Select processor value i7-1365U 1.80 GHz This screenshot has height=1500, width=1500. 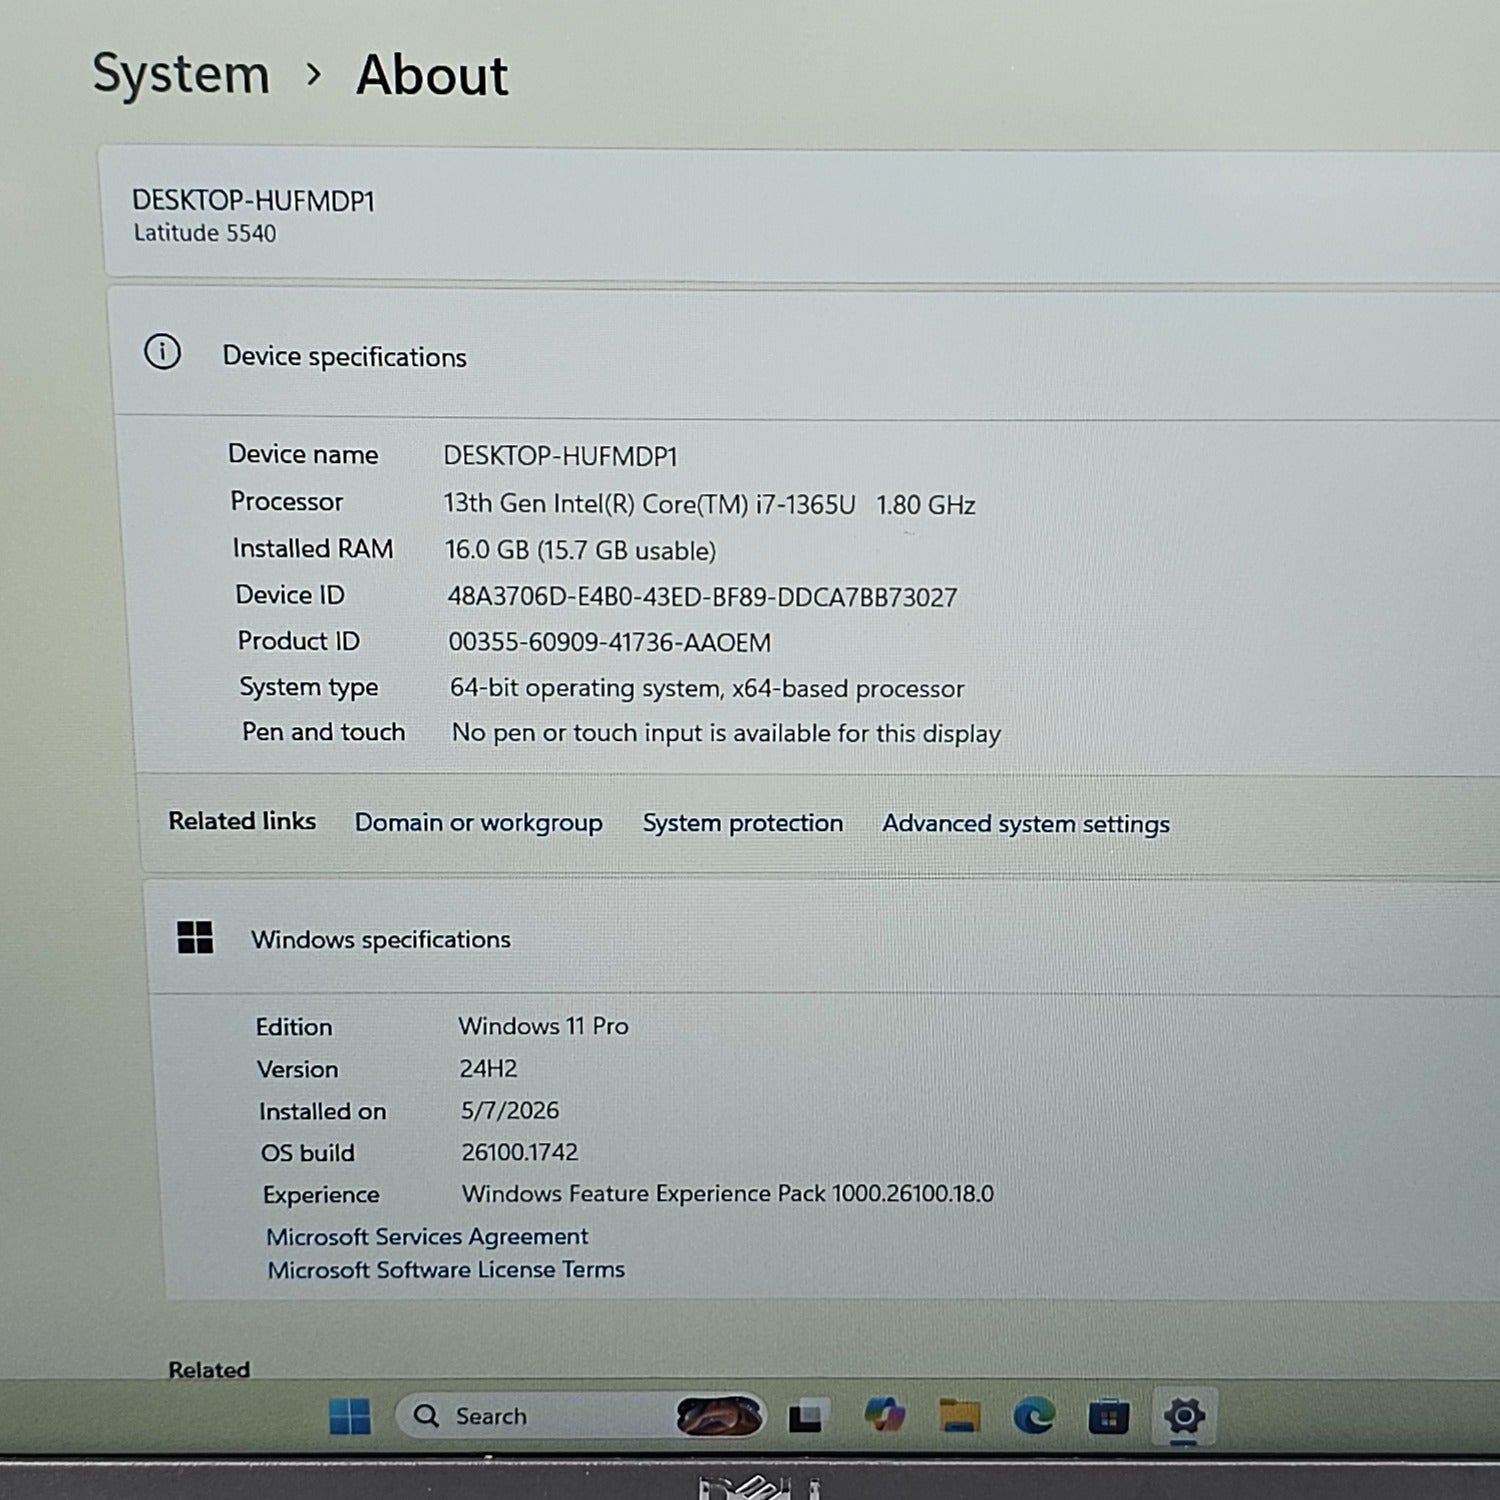coord(710,504)
